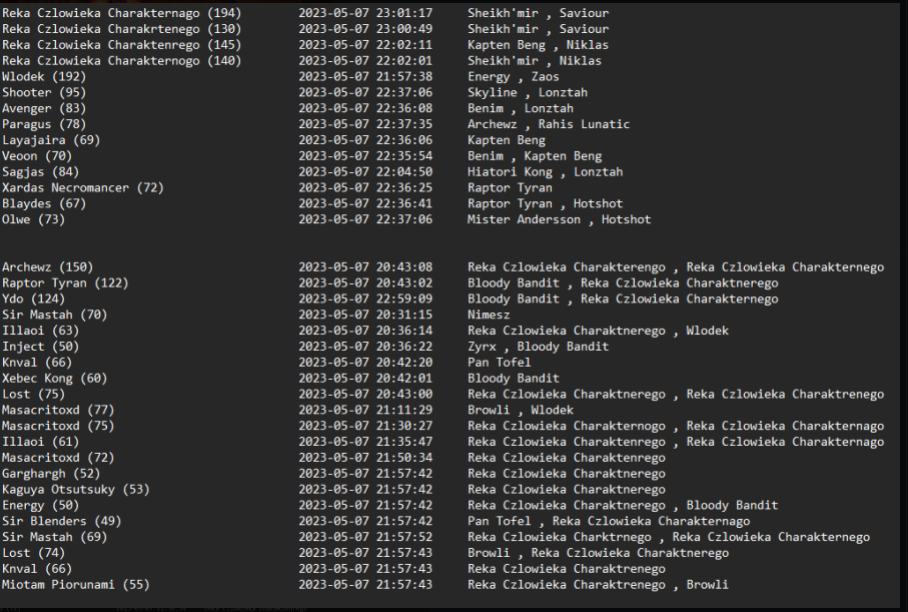Click on the name Zyrx

[x=481, y=347]
